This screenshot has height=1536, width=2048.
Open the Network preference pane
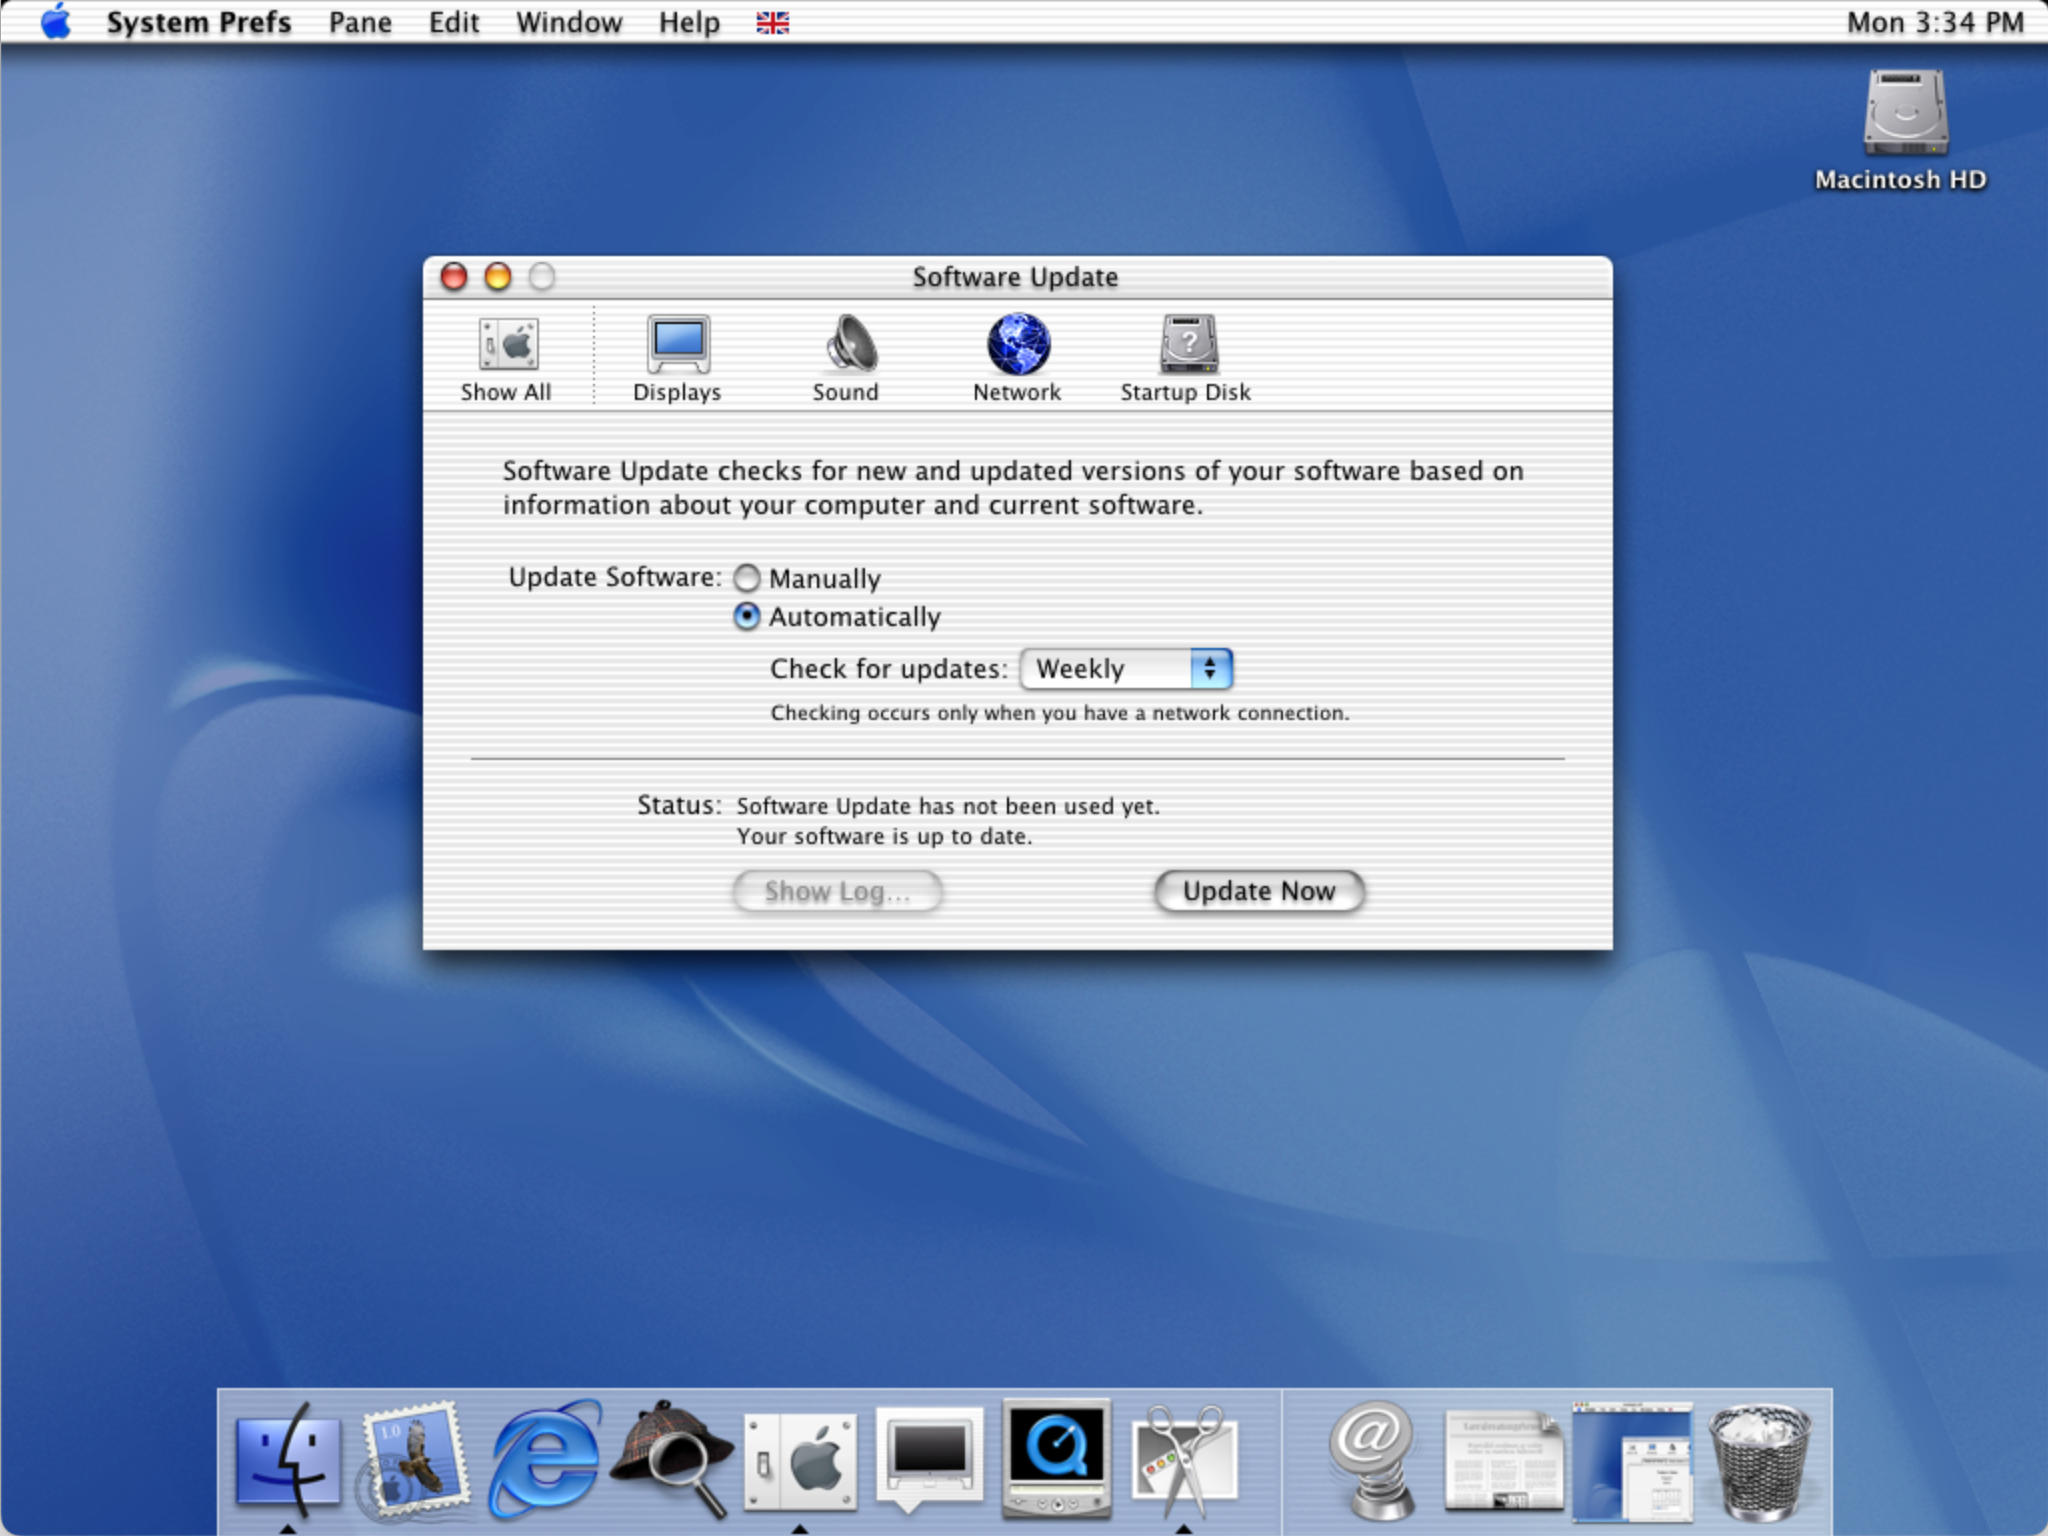click(x=1017, y=358)
